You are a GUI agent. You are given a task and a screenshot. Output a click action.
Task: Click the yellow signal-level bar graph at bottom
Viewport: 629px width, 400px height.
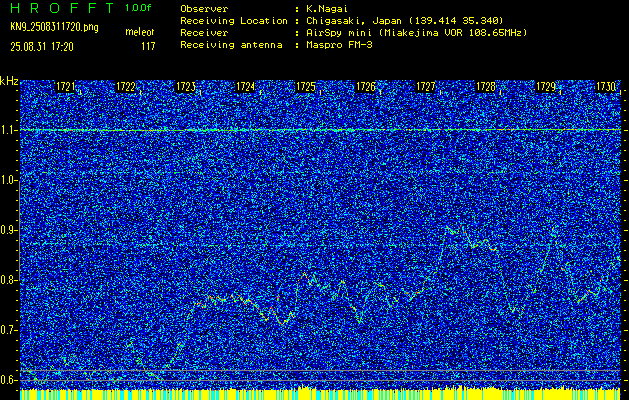[320, 394]
